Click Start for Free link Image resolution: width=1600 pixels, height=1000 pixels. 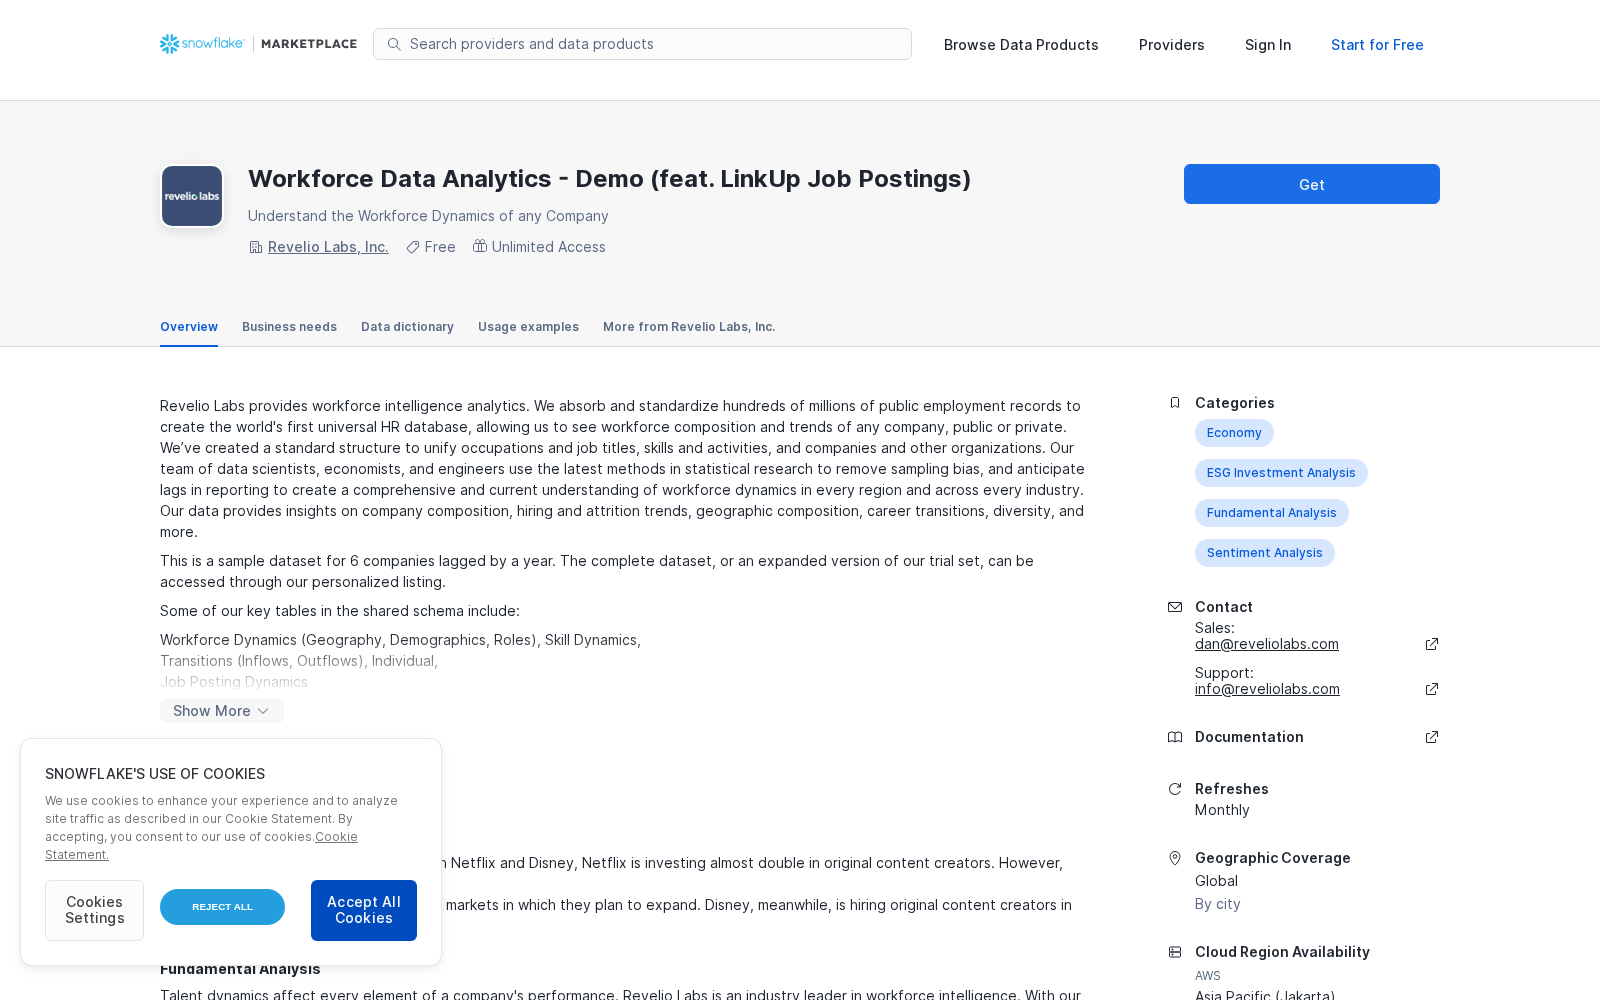point(1377,45)
